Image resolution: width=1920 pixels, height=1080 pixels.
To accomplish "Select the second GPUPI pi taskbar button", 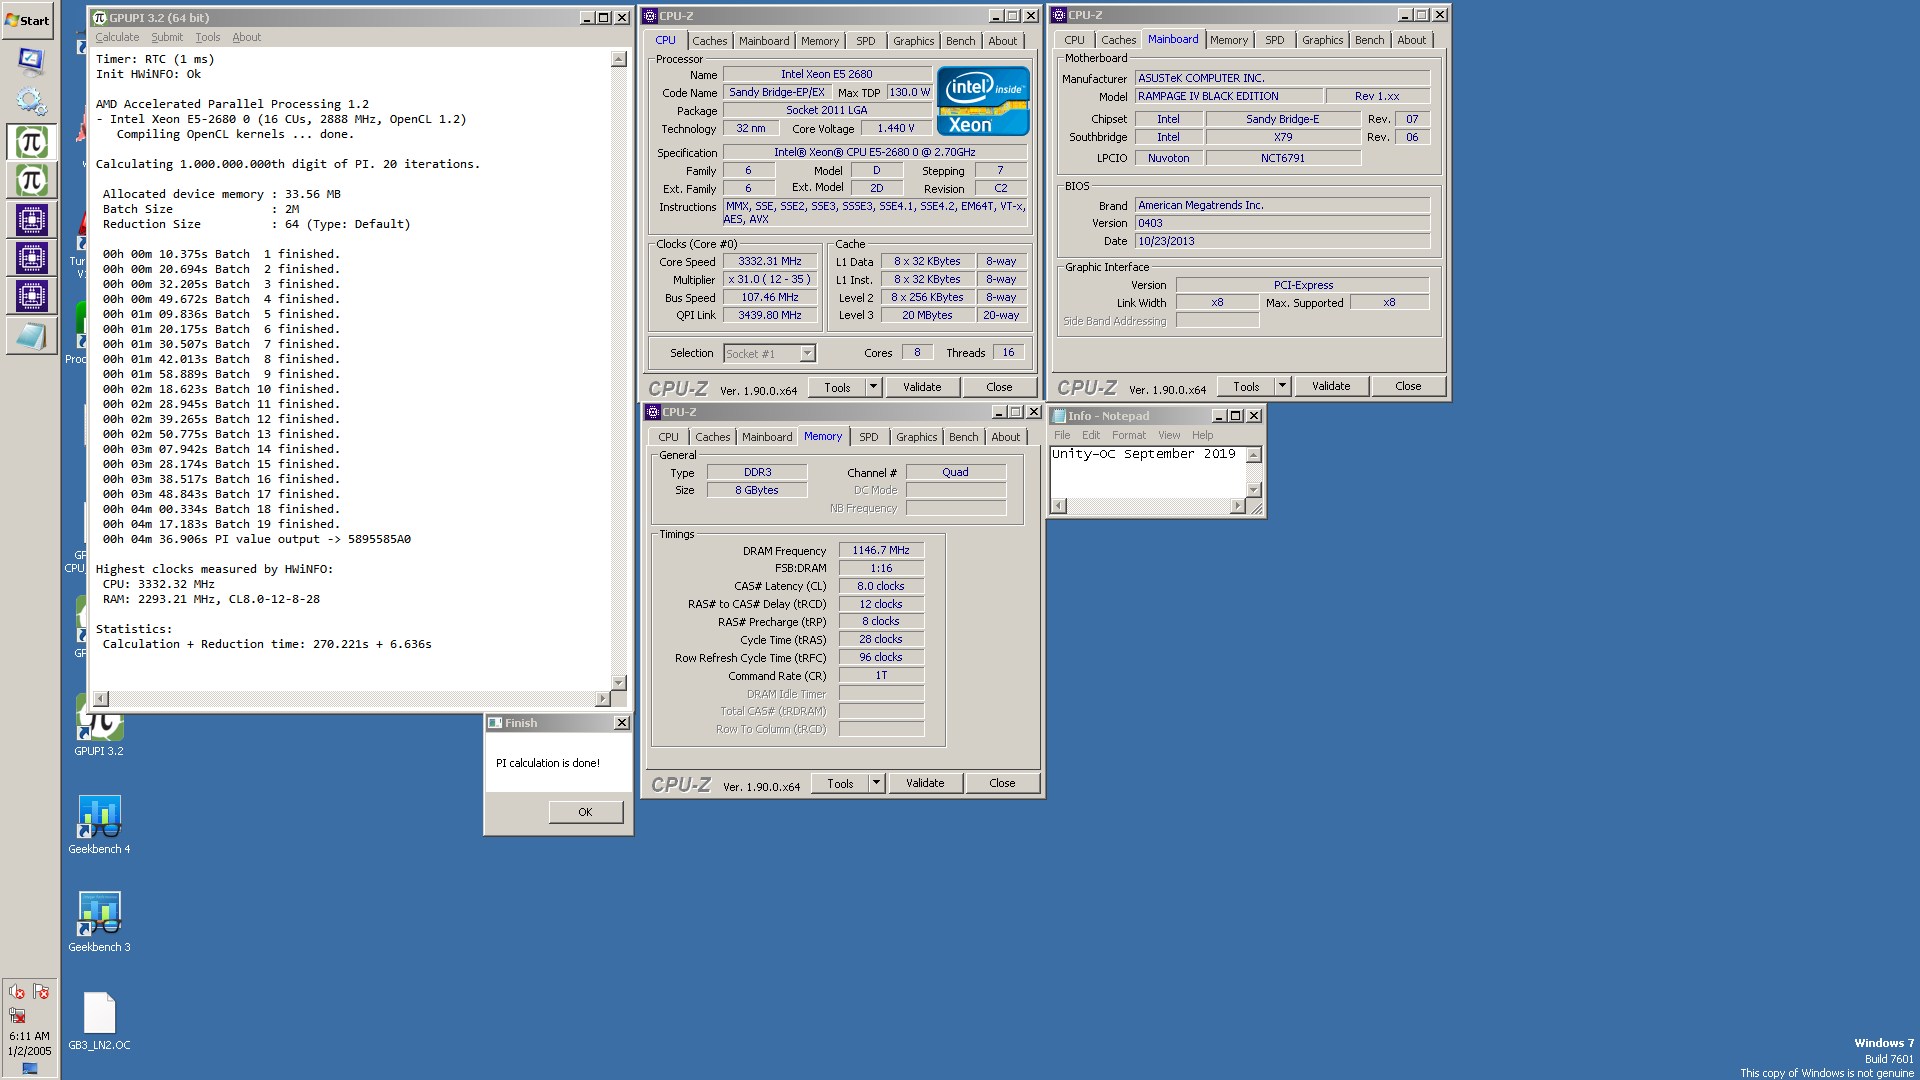I will 31,180.
